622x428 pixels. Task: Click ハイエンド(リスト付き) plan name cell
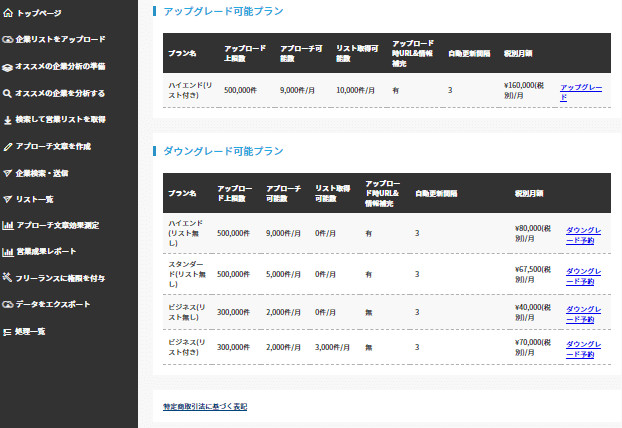point(190,90)
